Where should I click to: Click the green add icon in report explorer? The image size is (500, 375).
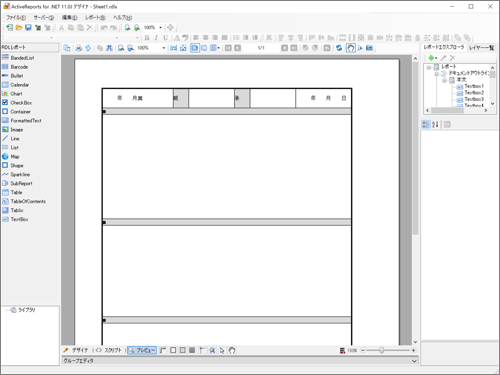tap(431, 58)
